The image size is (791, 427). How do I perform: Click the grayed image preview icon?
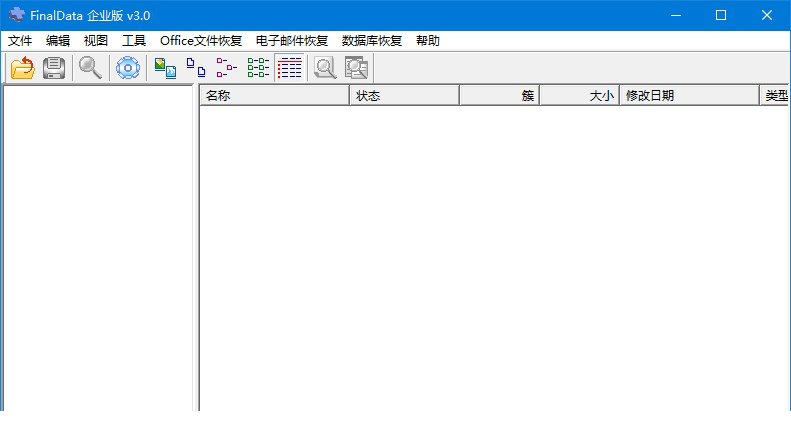[x=356, y=68]
